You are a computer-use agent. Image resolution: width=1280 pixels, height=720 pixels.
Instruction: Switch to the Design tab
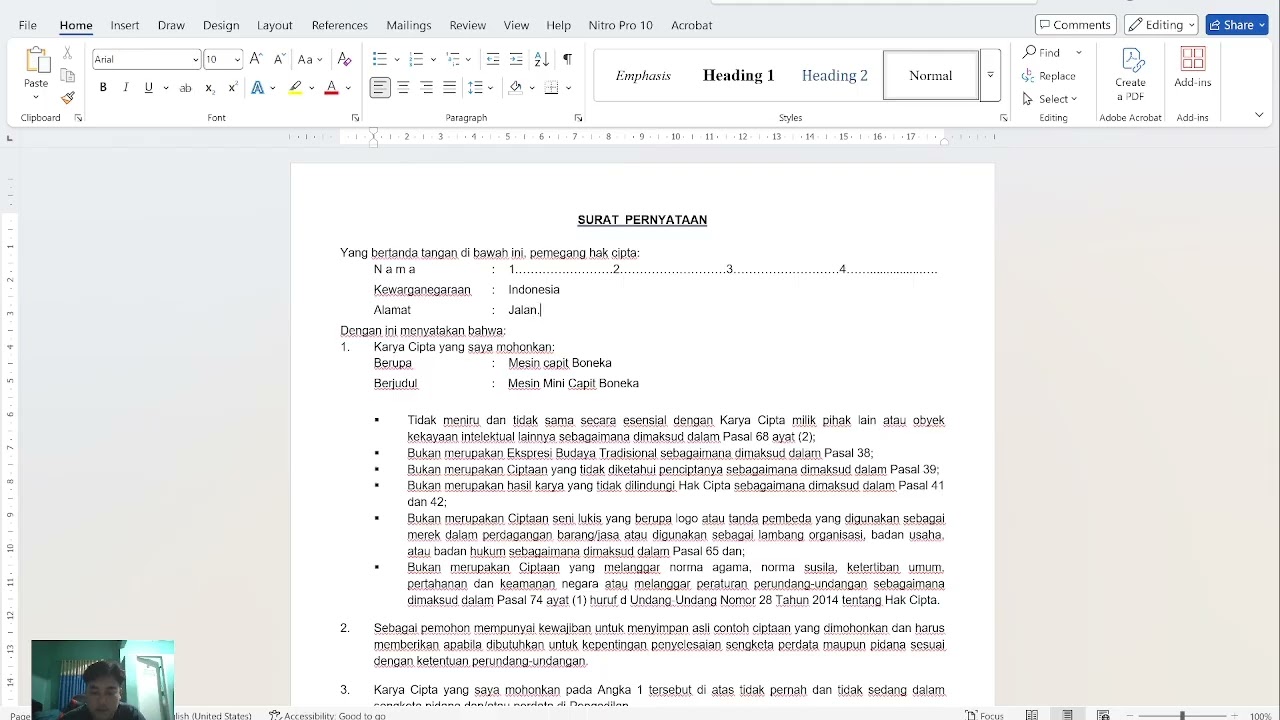tap(221, 25)
